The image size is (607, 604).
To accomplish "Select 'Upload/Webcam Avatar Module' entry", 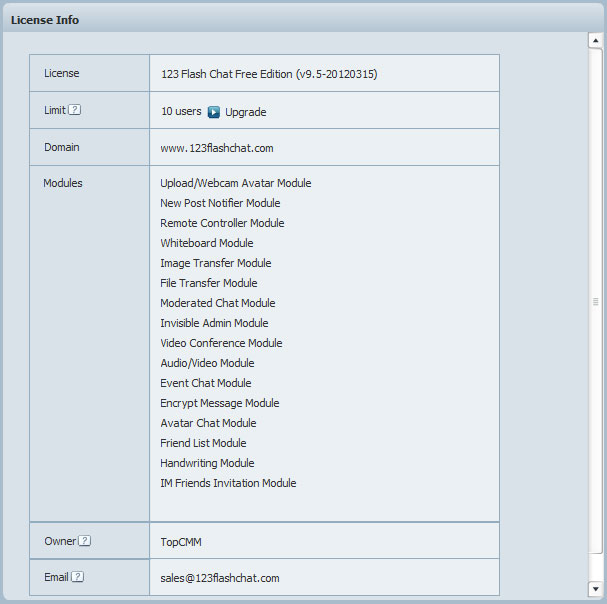I will [x=236, y=183].
